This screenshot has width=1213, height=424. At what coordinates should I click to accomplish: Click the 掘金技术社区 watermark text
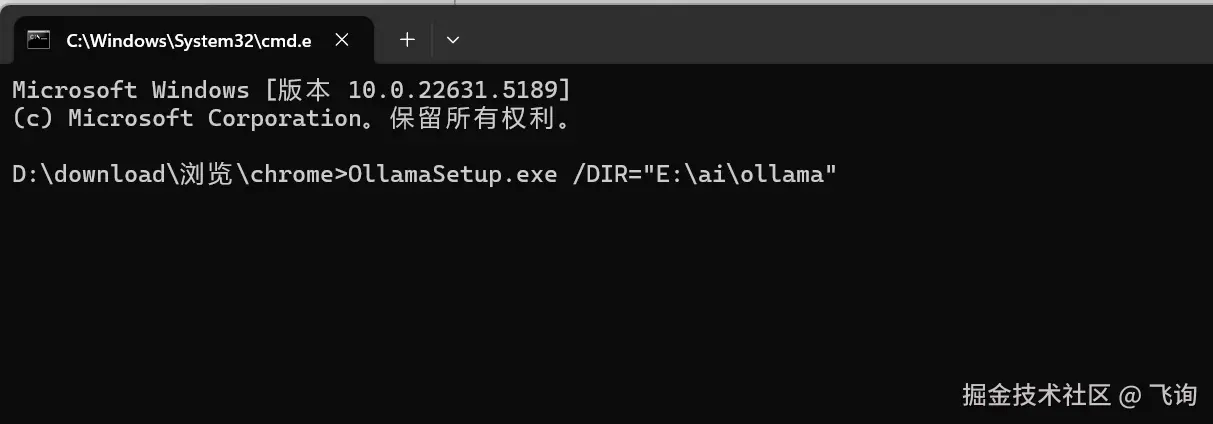(1036, 395)
